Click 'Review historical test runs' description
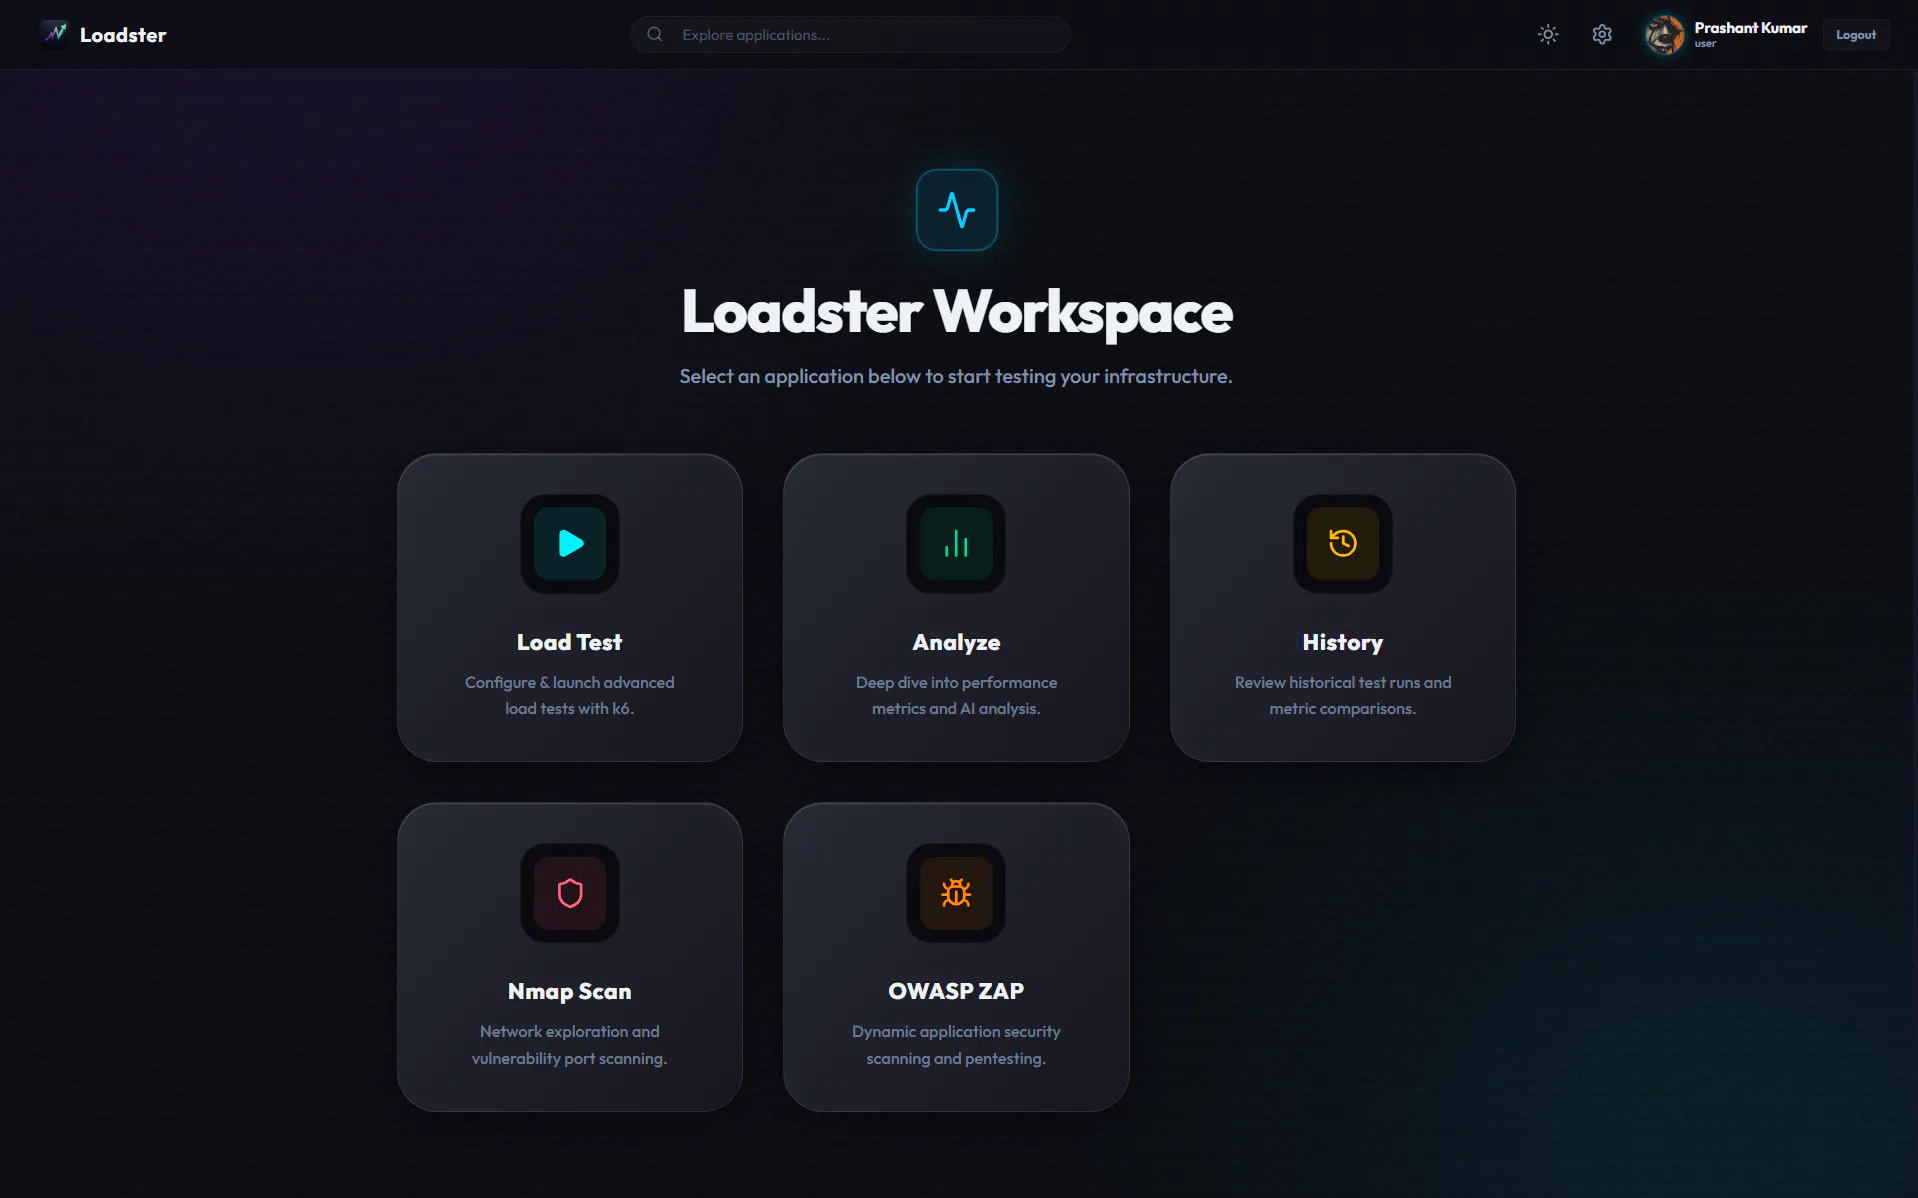 pos(1343,695)
